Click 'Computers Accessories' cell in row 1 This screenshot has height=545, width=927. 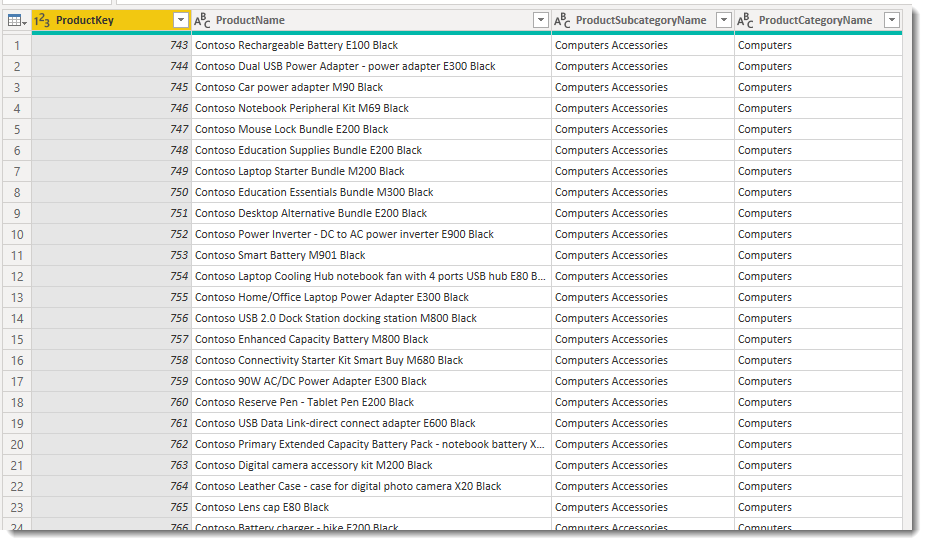point(643,46)
